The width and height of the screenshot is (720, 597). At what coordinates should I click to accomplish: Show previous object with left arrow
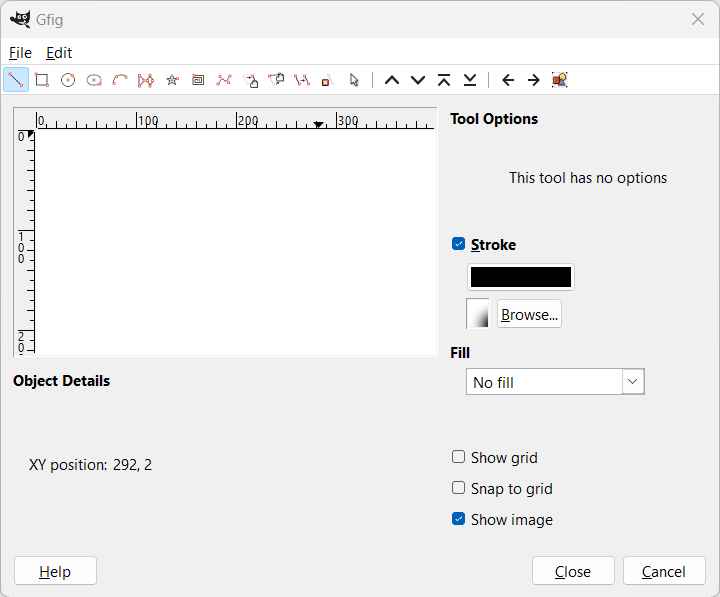(x=508, y=80)
